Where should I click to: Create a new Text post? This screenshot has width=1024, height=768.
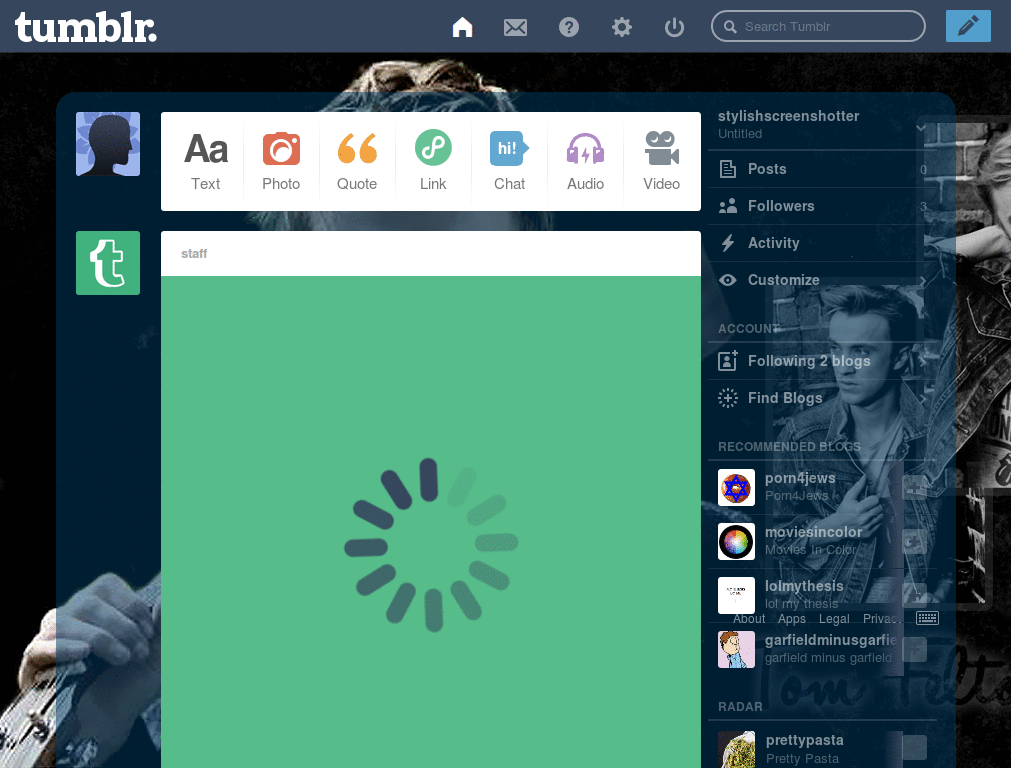(x=205, y=160)
